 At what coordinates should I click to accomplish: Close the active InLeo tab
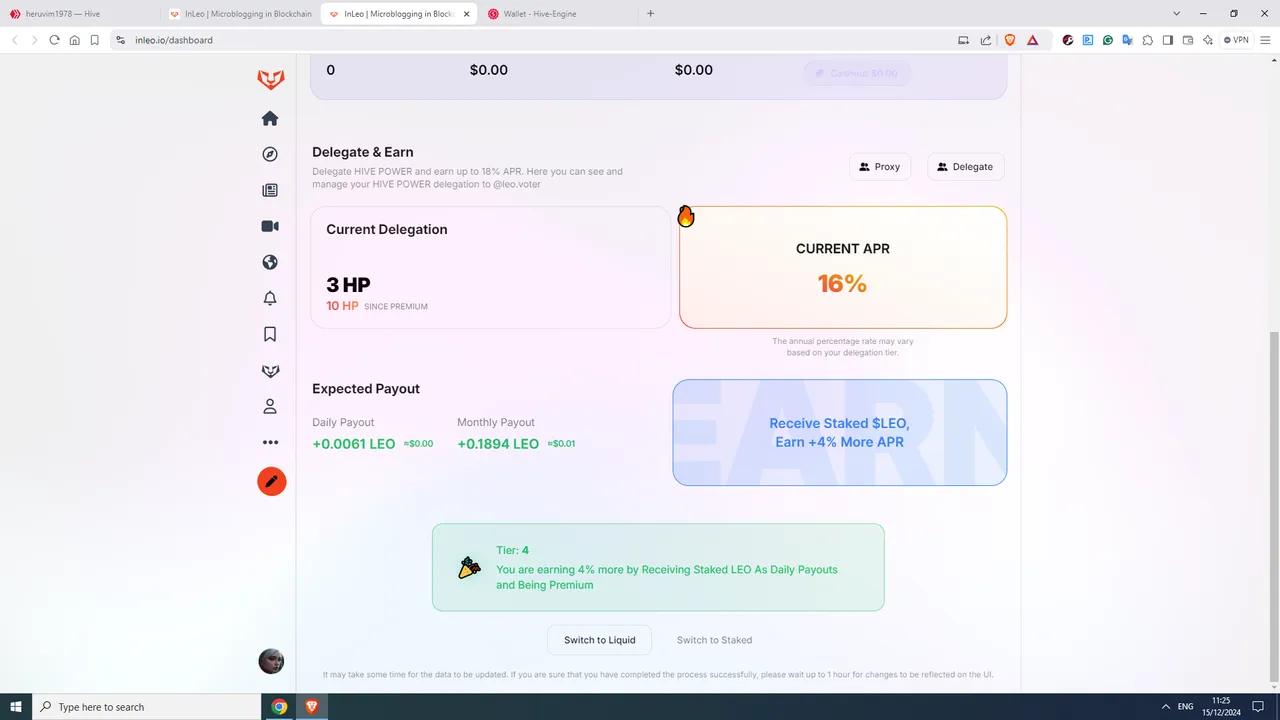[x=466, y=14]
